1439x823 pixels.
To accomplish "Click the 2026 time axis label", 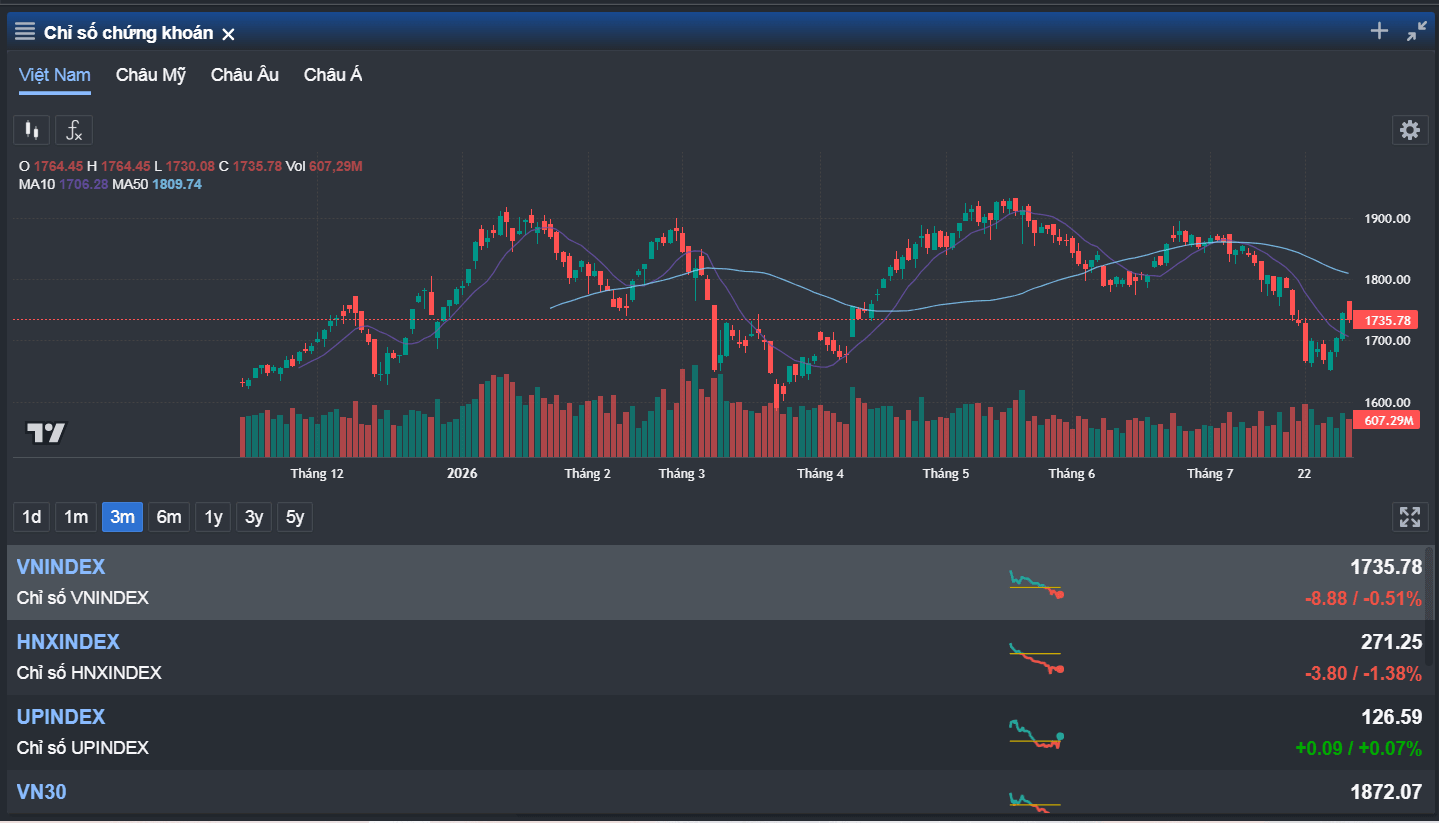I will point(462,474).
